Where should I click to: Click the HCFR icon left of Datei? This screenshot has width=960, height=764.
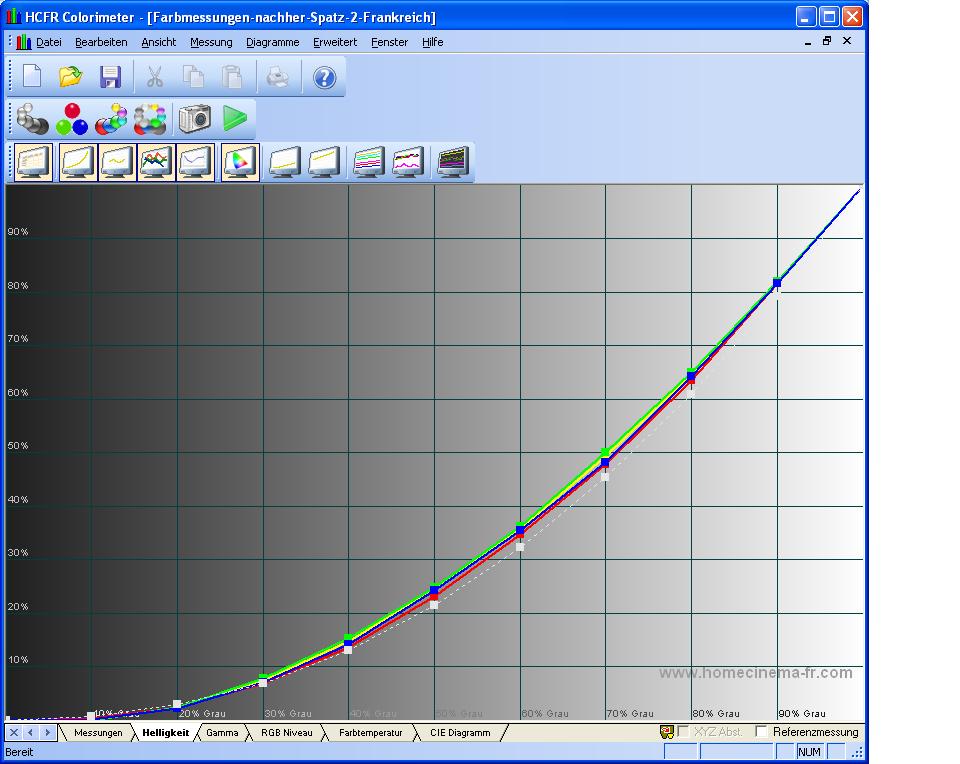tap(24, 42)
